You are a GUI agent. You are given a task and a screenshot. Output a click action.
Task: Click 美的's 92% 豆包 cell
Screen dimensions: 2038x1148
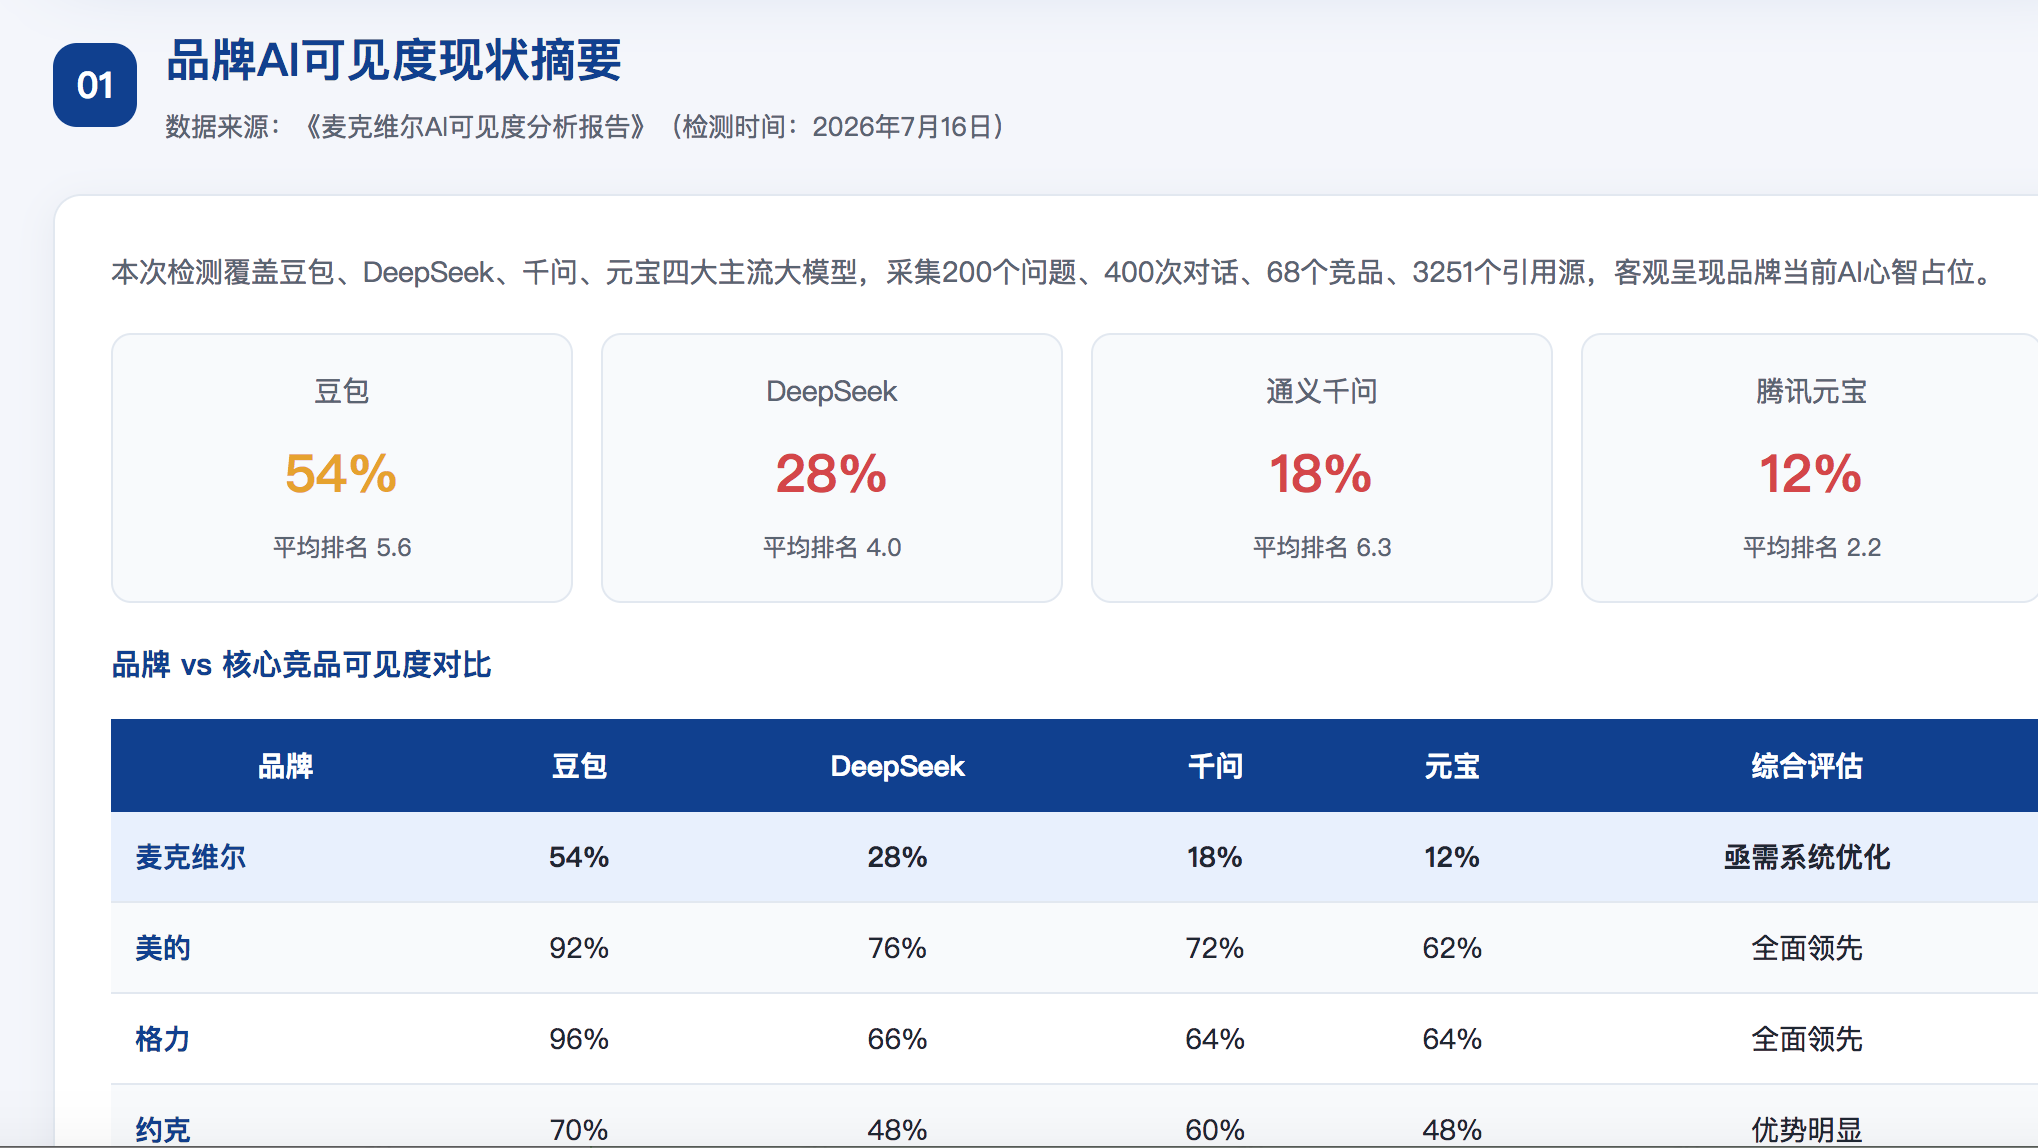tap(579, 948)
